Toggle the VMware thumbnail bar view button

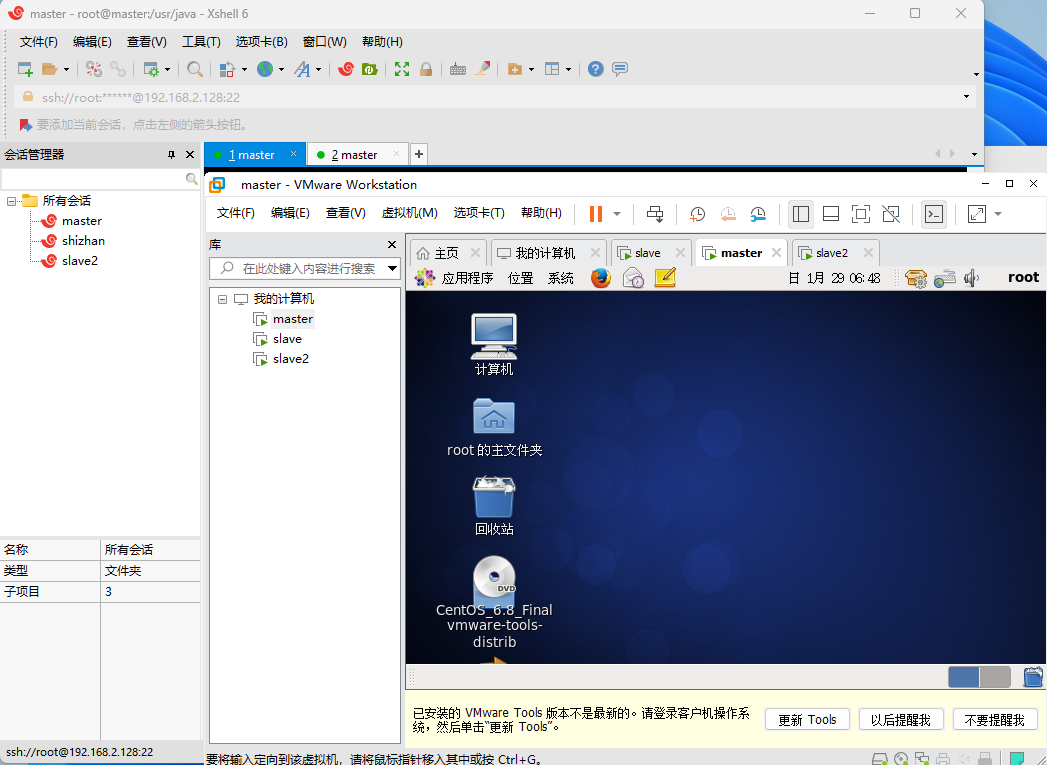click(831, 214)
